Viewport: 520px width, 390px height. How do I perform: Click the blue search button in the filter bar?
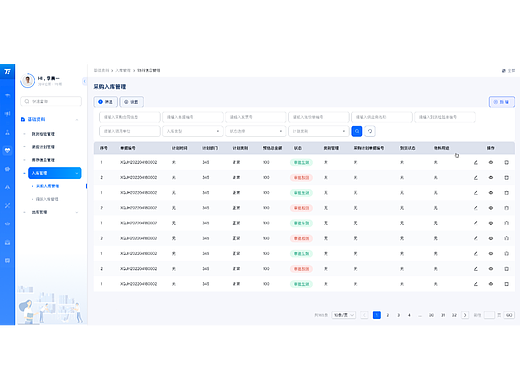tap(357, 131)
